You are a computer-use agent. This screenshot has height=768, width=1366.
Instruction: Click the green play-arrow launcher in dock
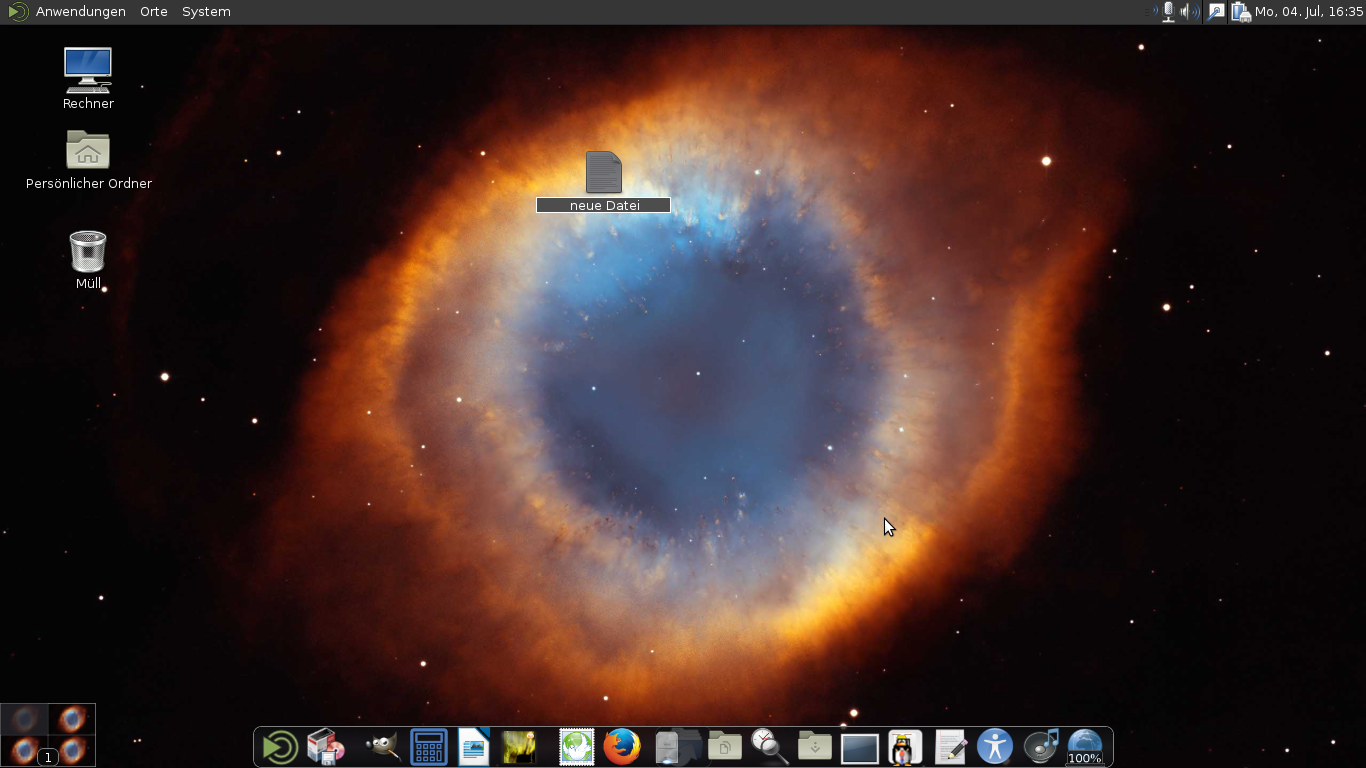point(279,747)
